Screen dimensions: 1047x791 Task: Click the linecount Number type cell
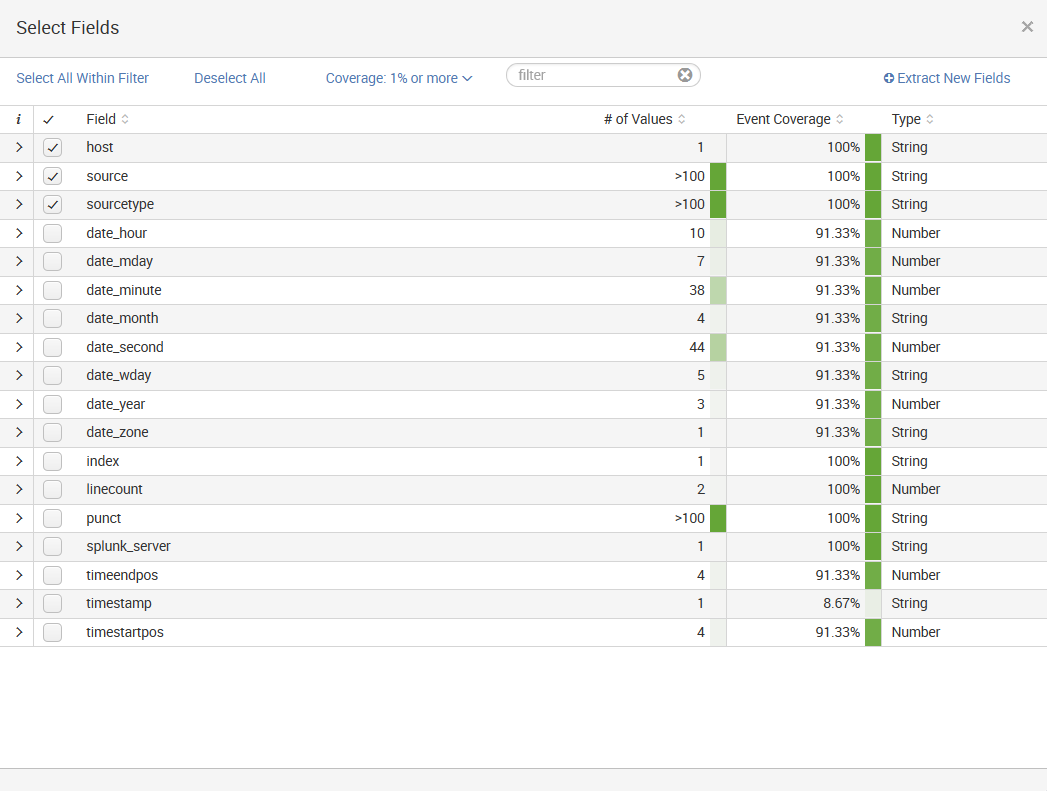coord(915,489)
